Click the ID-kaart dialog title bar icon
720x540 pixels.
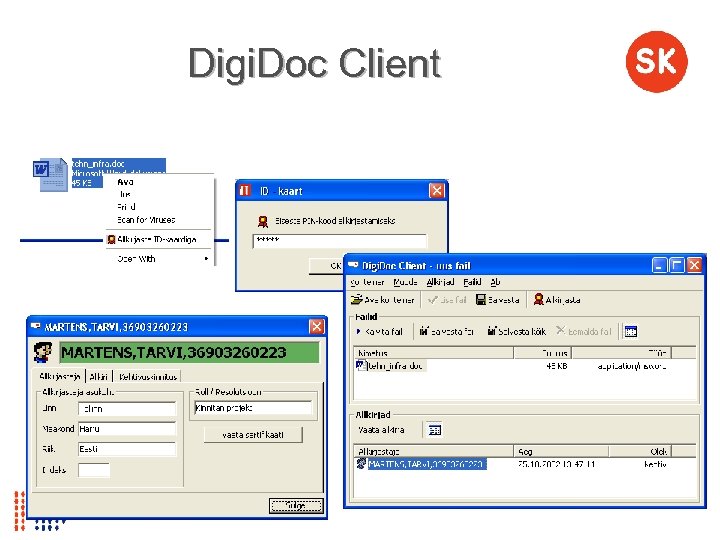(x=245, y=191)
